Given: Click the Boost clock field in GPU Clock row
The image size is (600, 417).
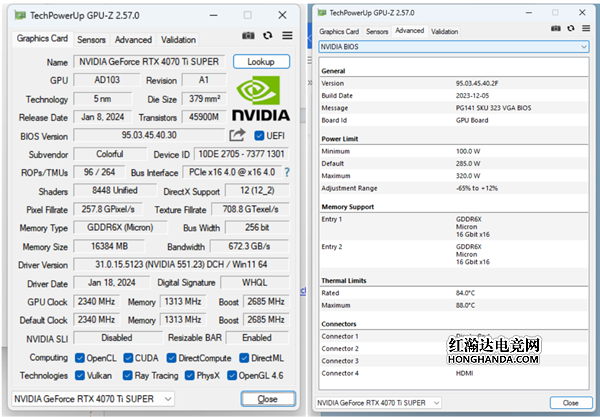Looking at the screenshot, I should pos(266,301).
